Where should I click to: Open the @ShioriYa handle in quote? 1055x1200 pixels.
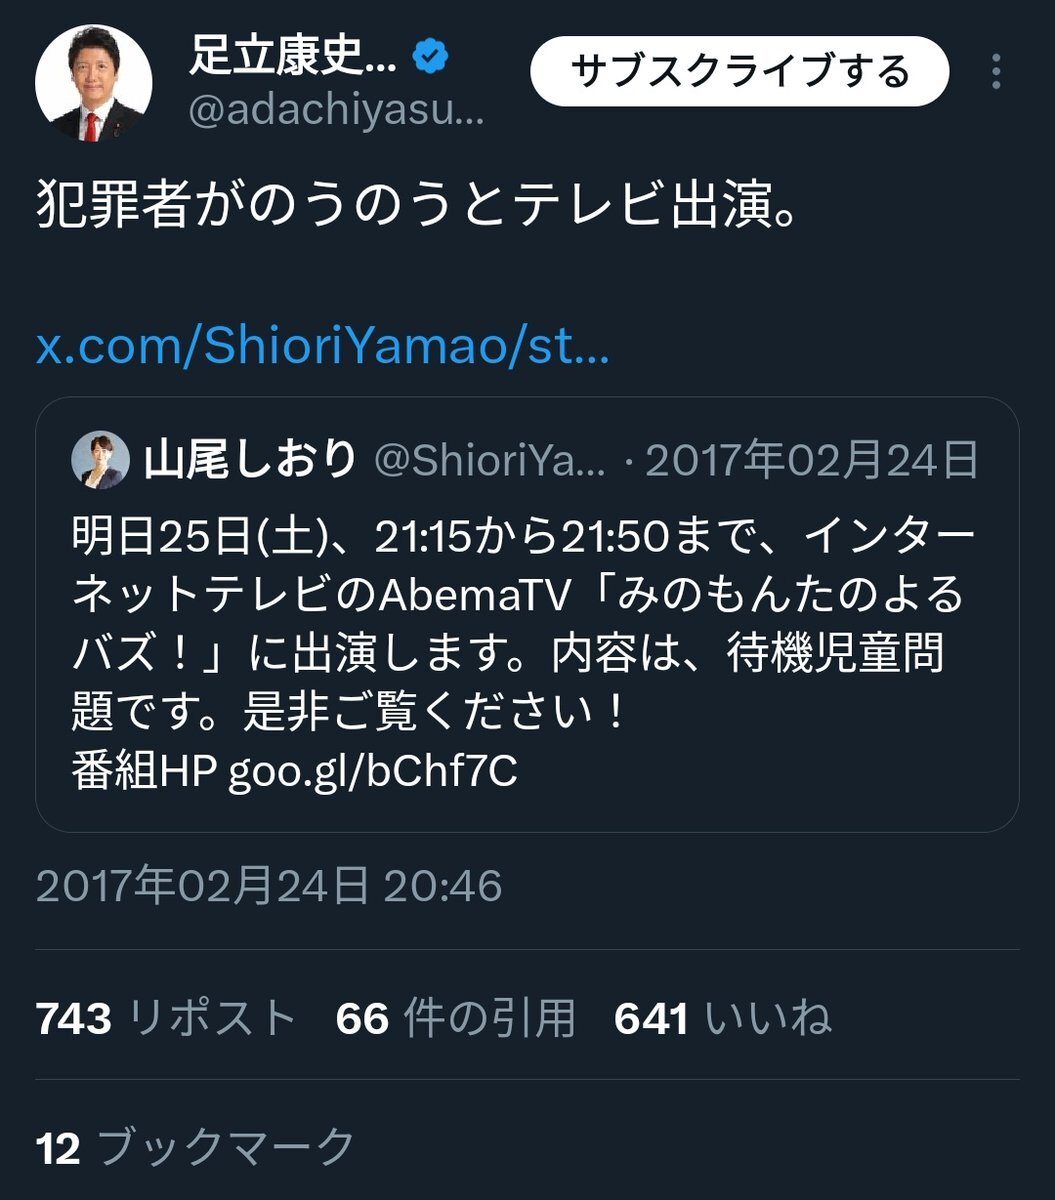(x=490, y=461)
